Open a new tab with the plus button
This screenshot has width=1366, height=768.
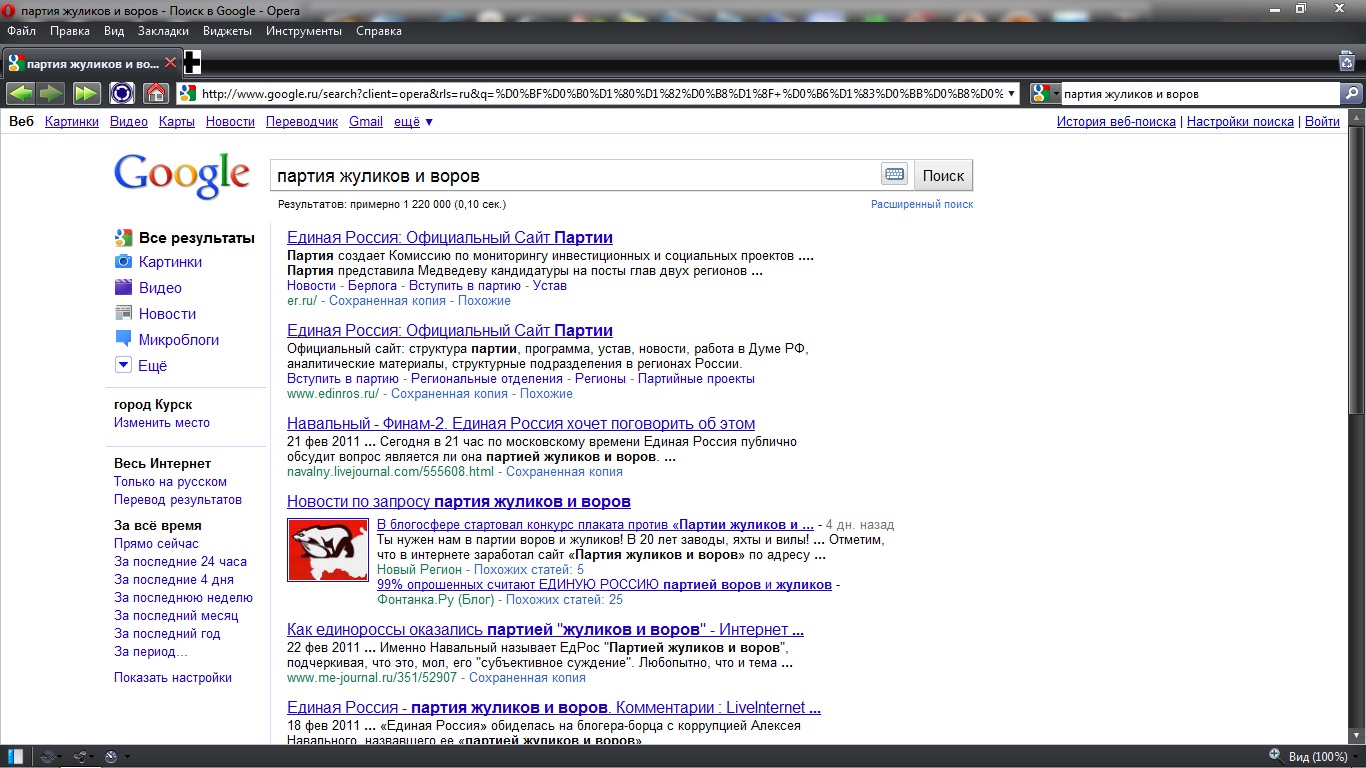click(x=192, y=63)
